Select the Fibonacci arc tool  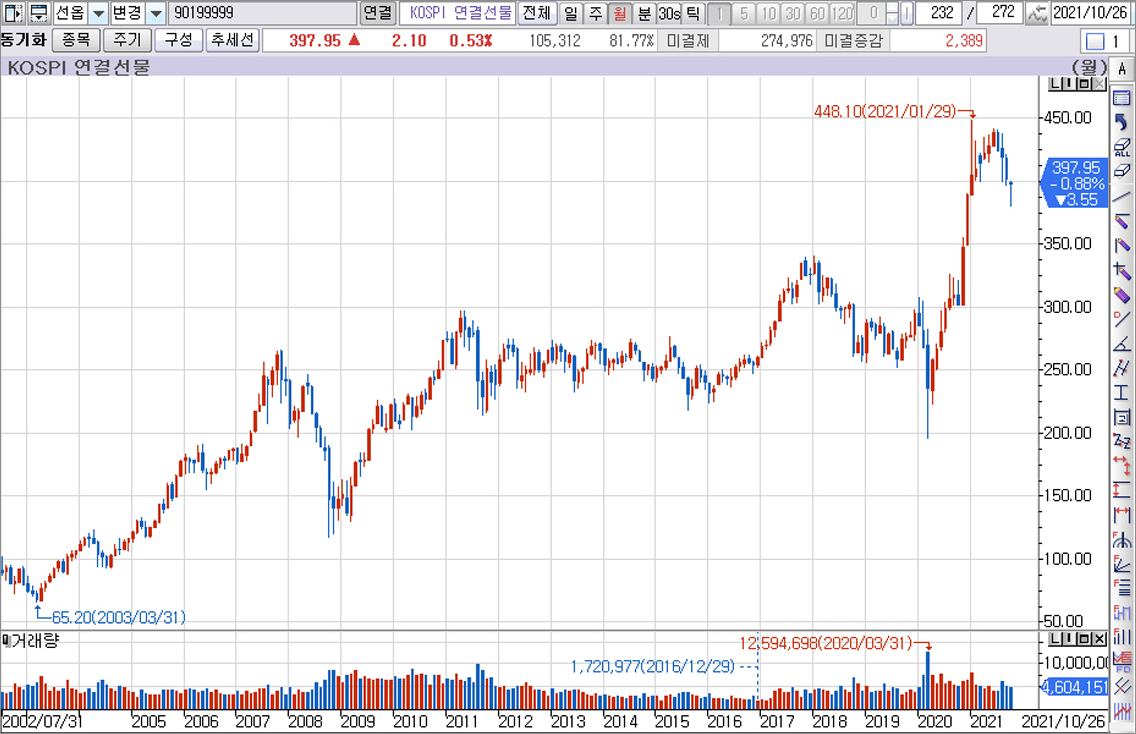(1122, 539)
